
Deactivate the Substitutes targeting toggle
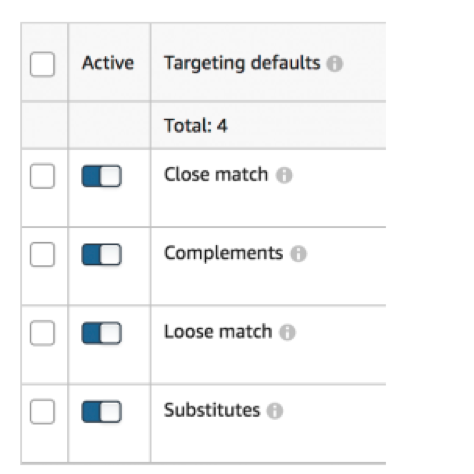(102, 411)
